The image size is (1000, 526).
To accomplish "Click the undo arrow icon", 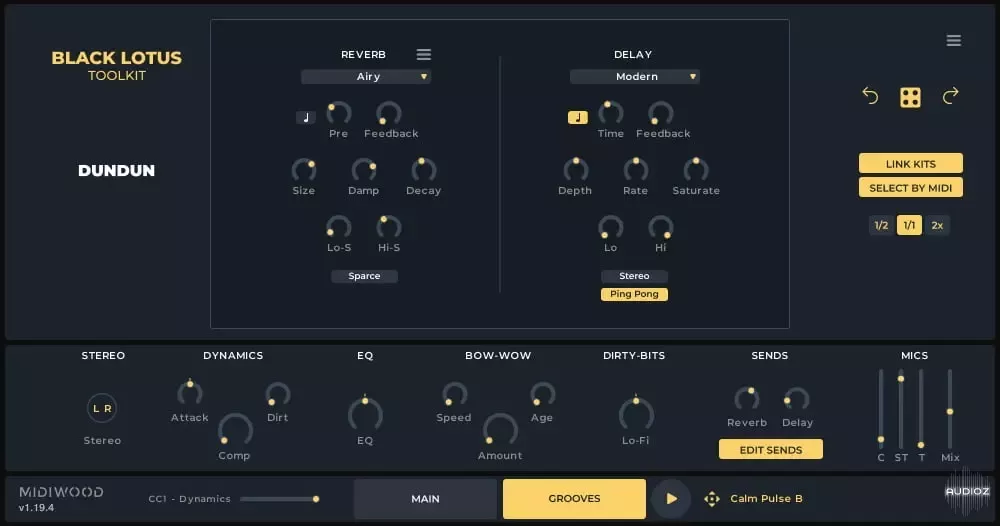I will (x=870, y=97).
